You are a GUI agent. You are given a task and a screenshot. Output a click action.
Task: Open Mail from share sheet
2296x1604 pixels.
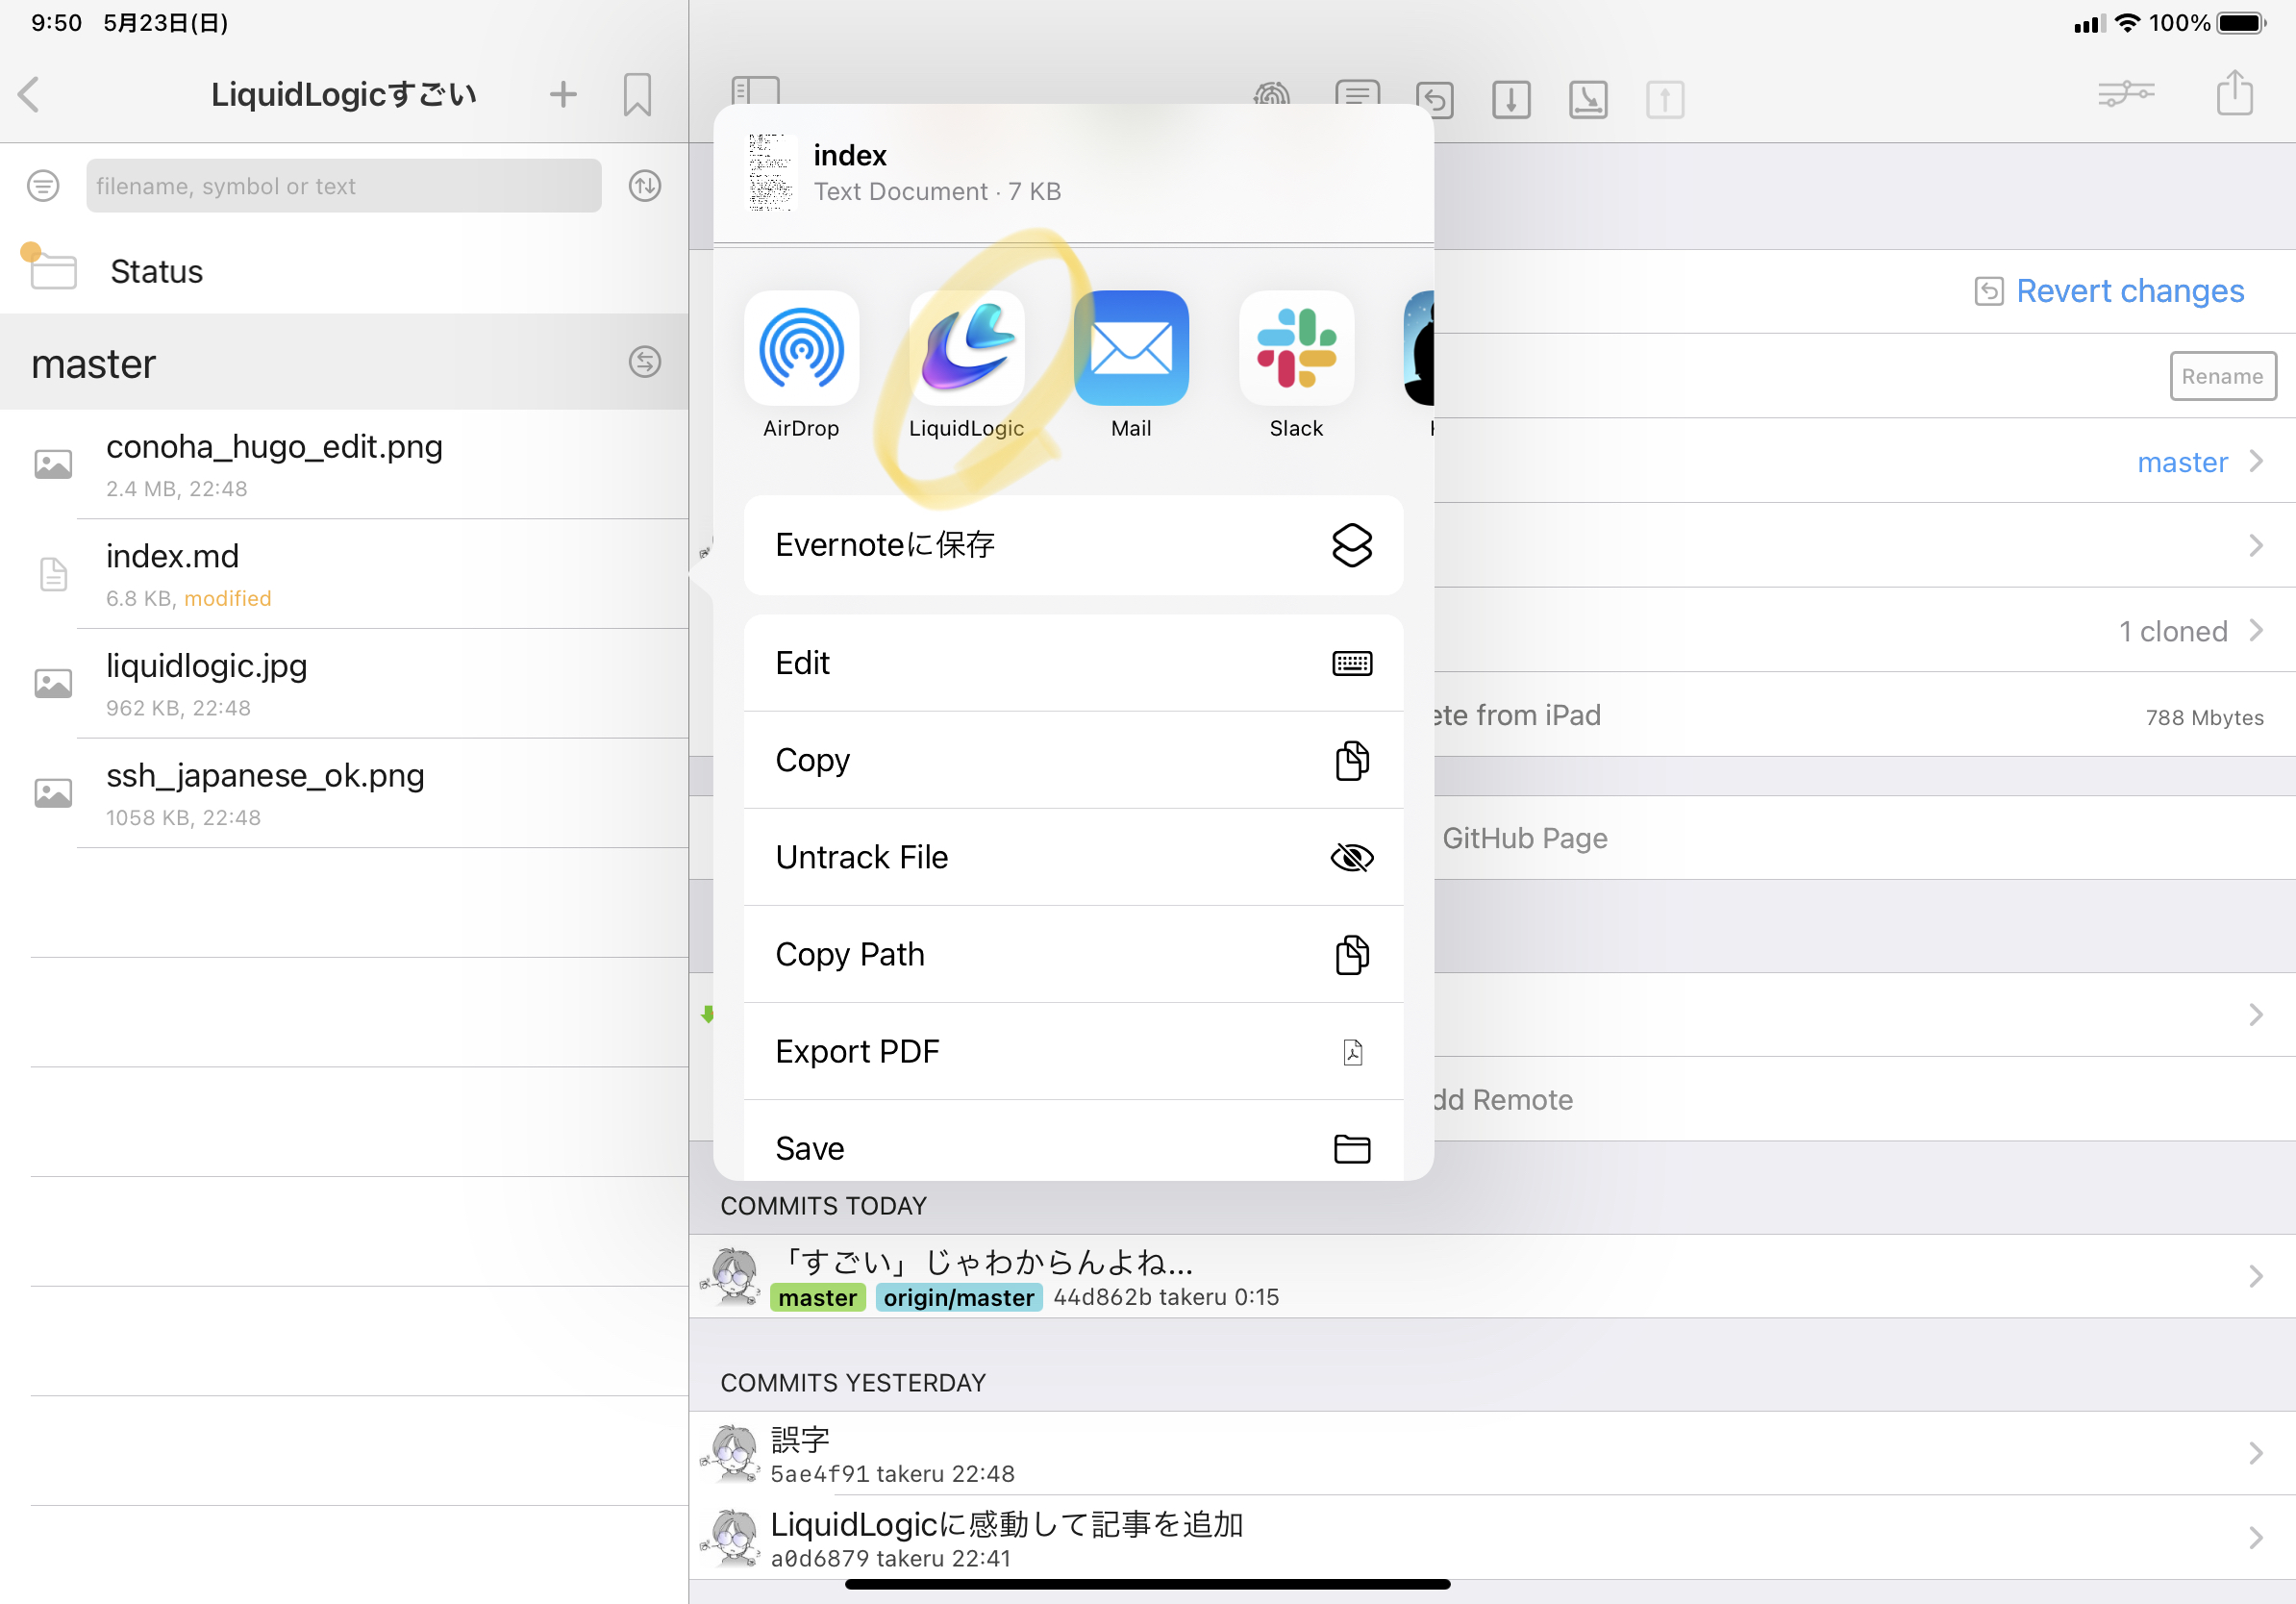(1131, 349)
